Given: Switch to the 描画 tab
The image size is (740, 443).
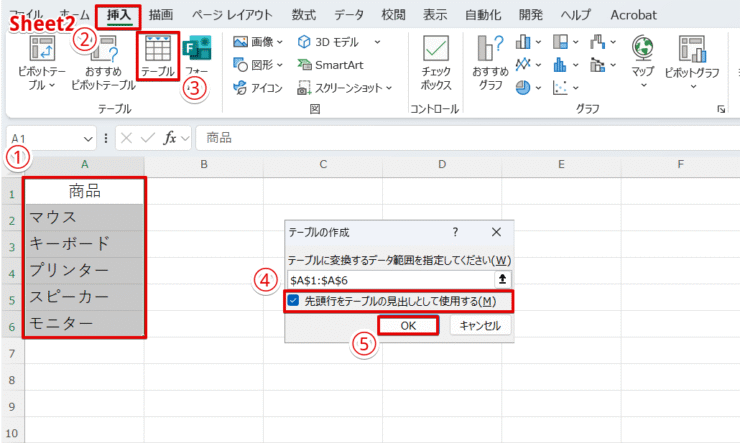Looking at the screenshot, I should [x=161, y=15].
